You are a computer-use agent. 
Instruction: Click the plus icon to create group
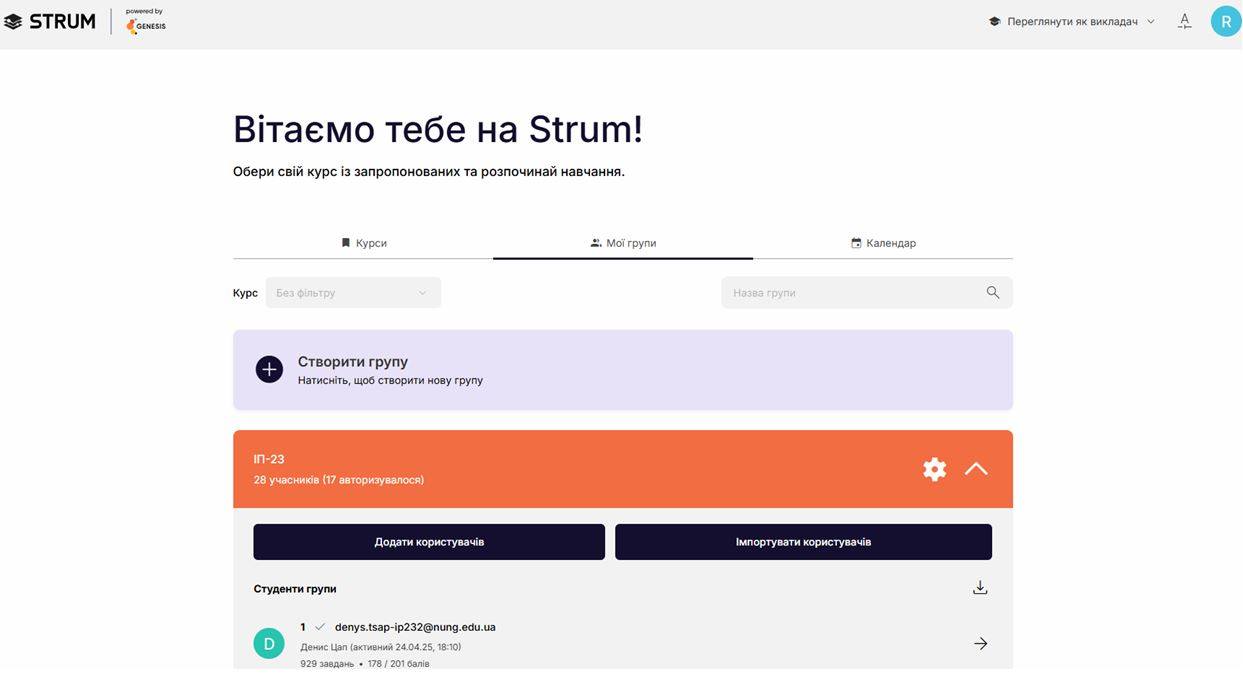(269, 370)
